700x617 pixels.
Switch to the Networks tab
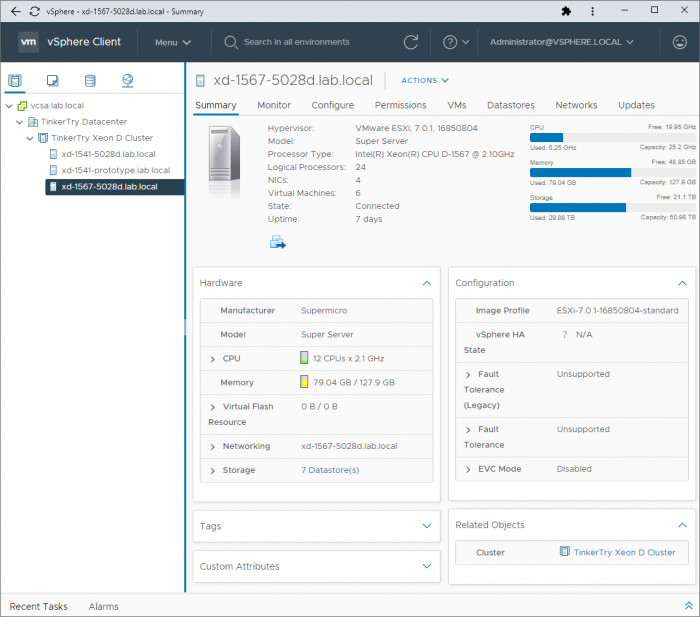point(576,105)
